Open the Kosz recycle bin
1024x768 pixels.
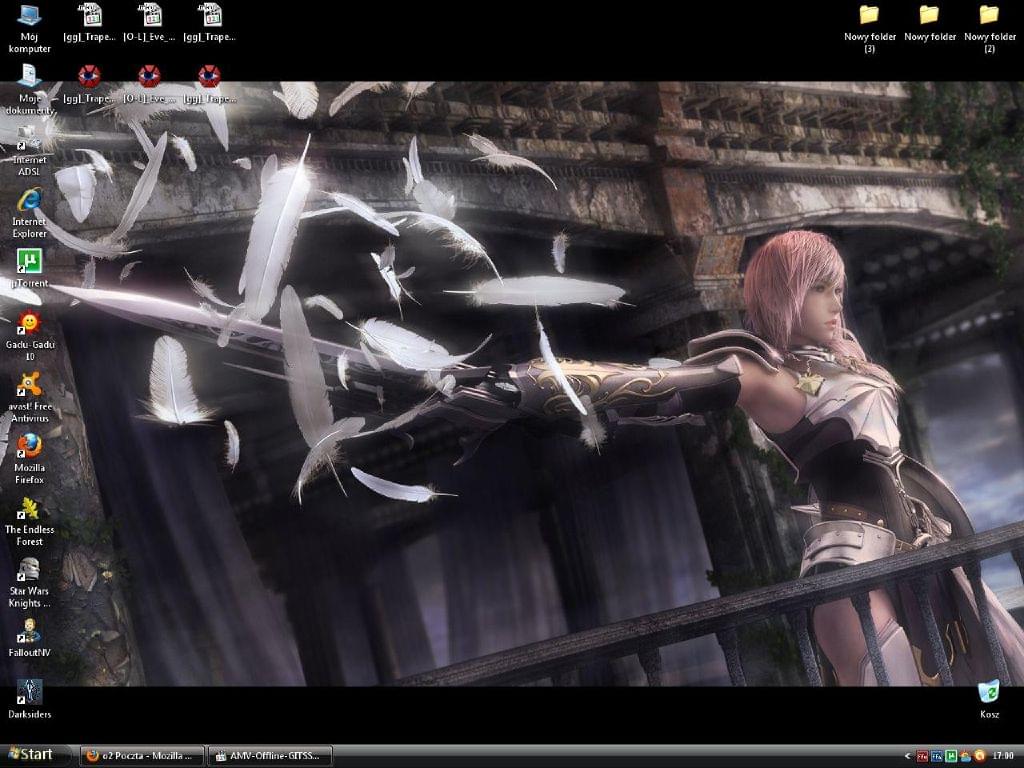coord(989,699)
